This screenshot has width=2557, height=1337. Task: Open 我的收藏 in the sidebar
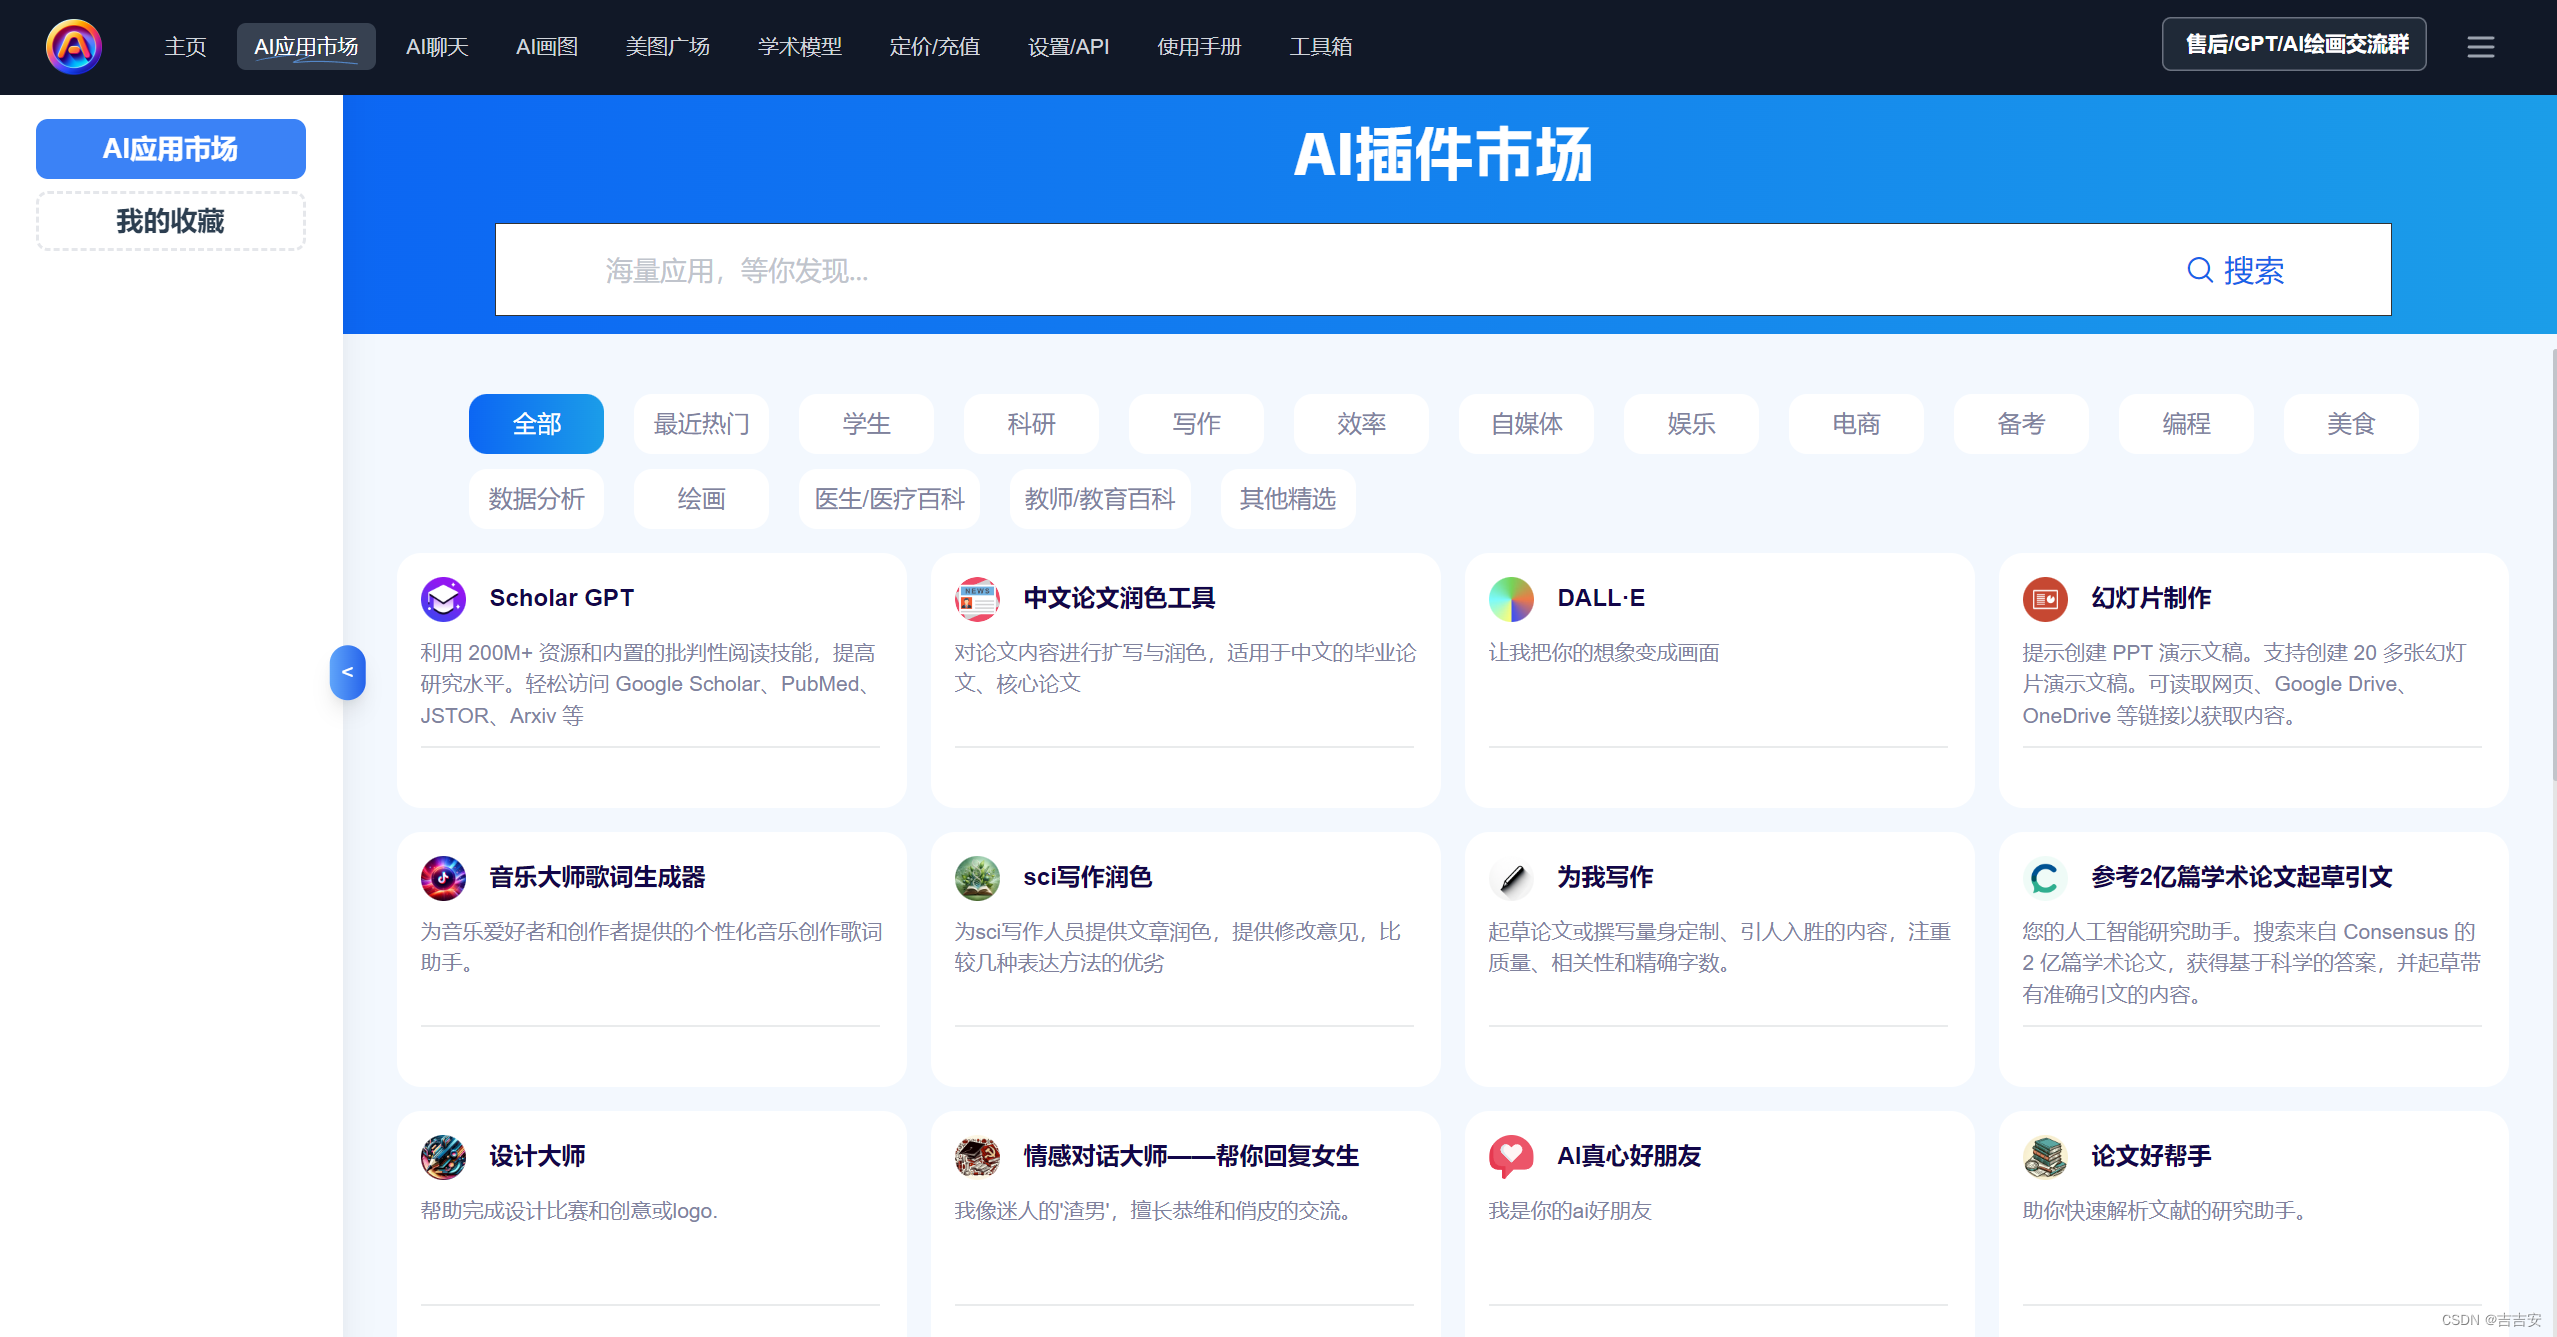pos(171,221)
